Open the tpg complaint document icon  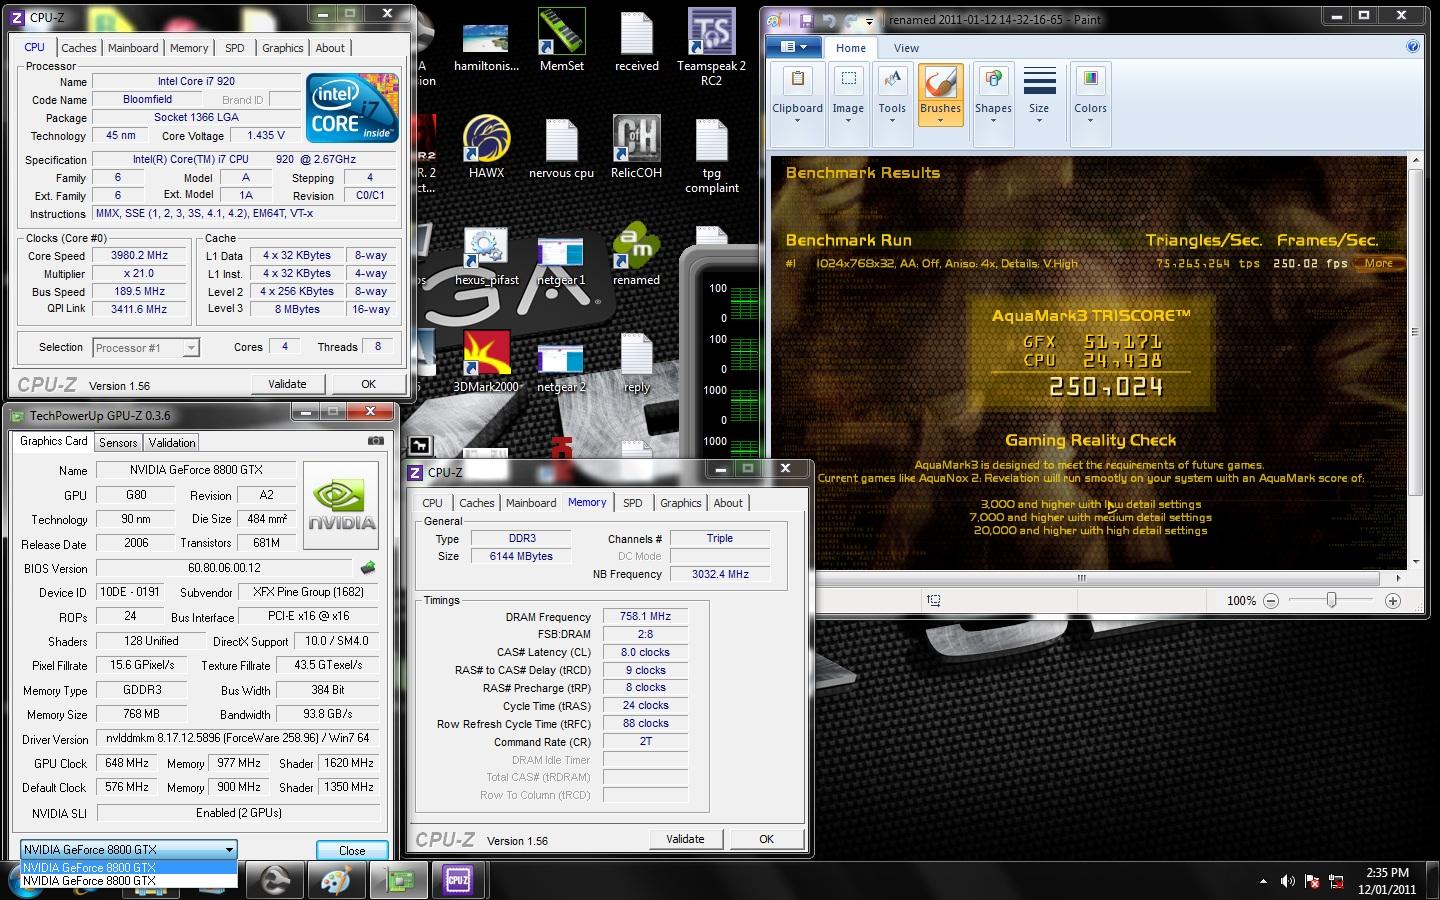711,155
